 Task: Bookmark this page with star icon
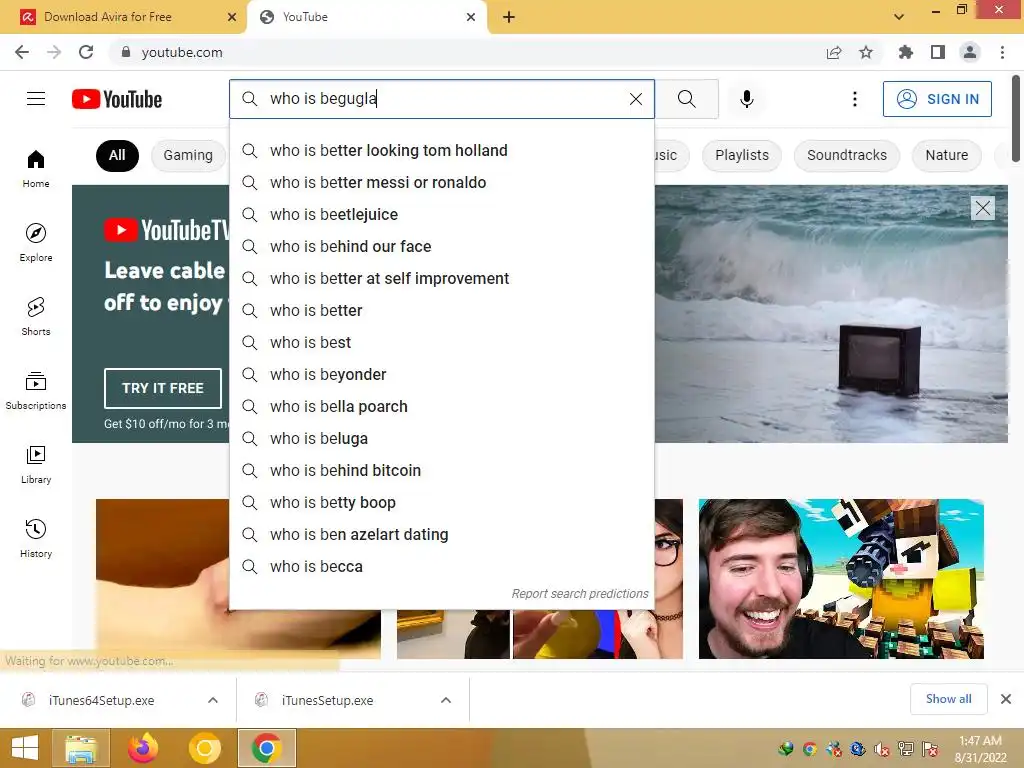[x=866, y=52]
